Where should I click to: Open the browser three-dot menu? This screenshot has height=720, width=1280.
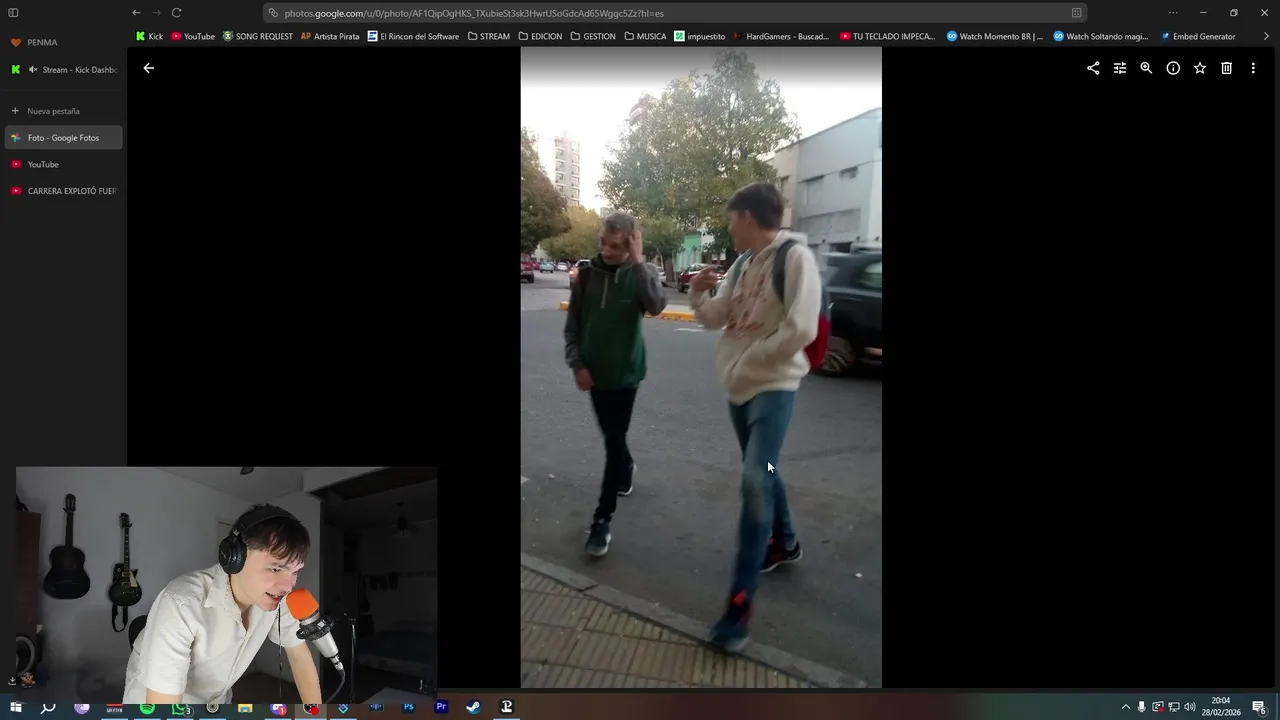click(x=1173, y=13)
